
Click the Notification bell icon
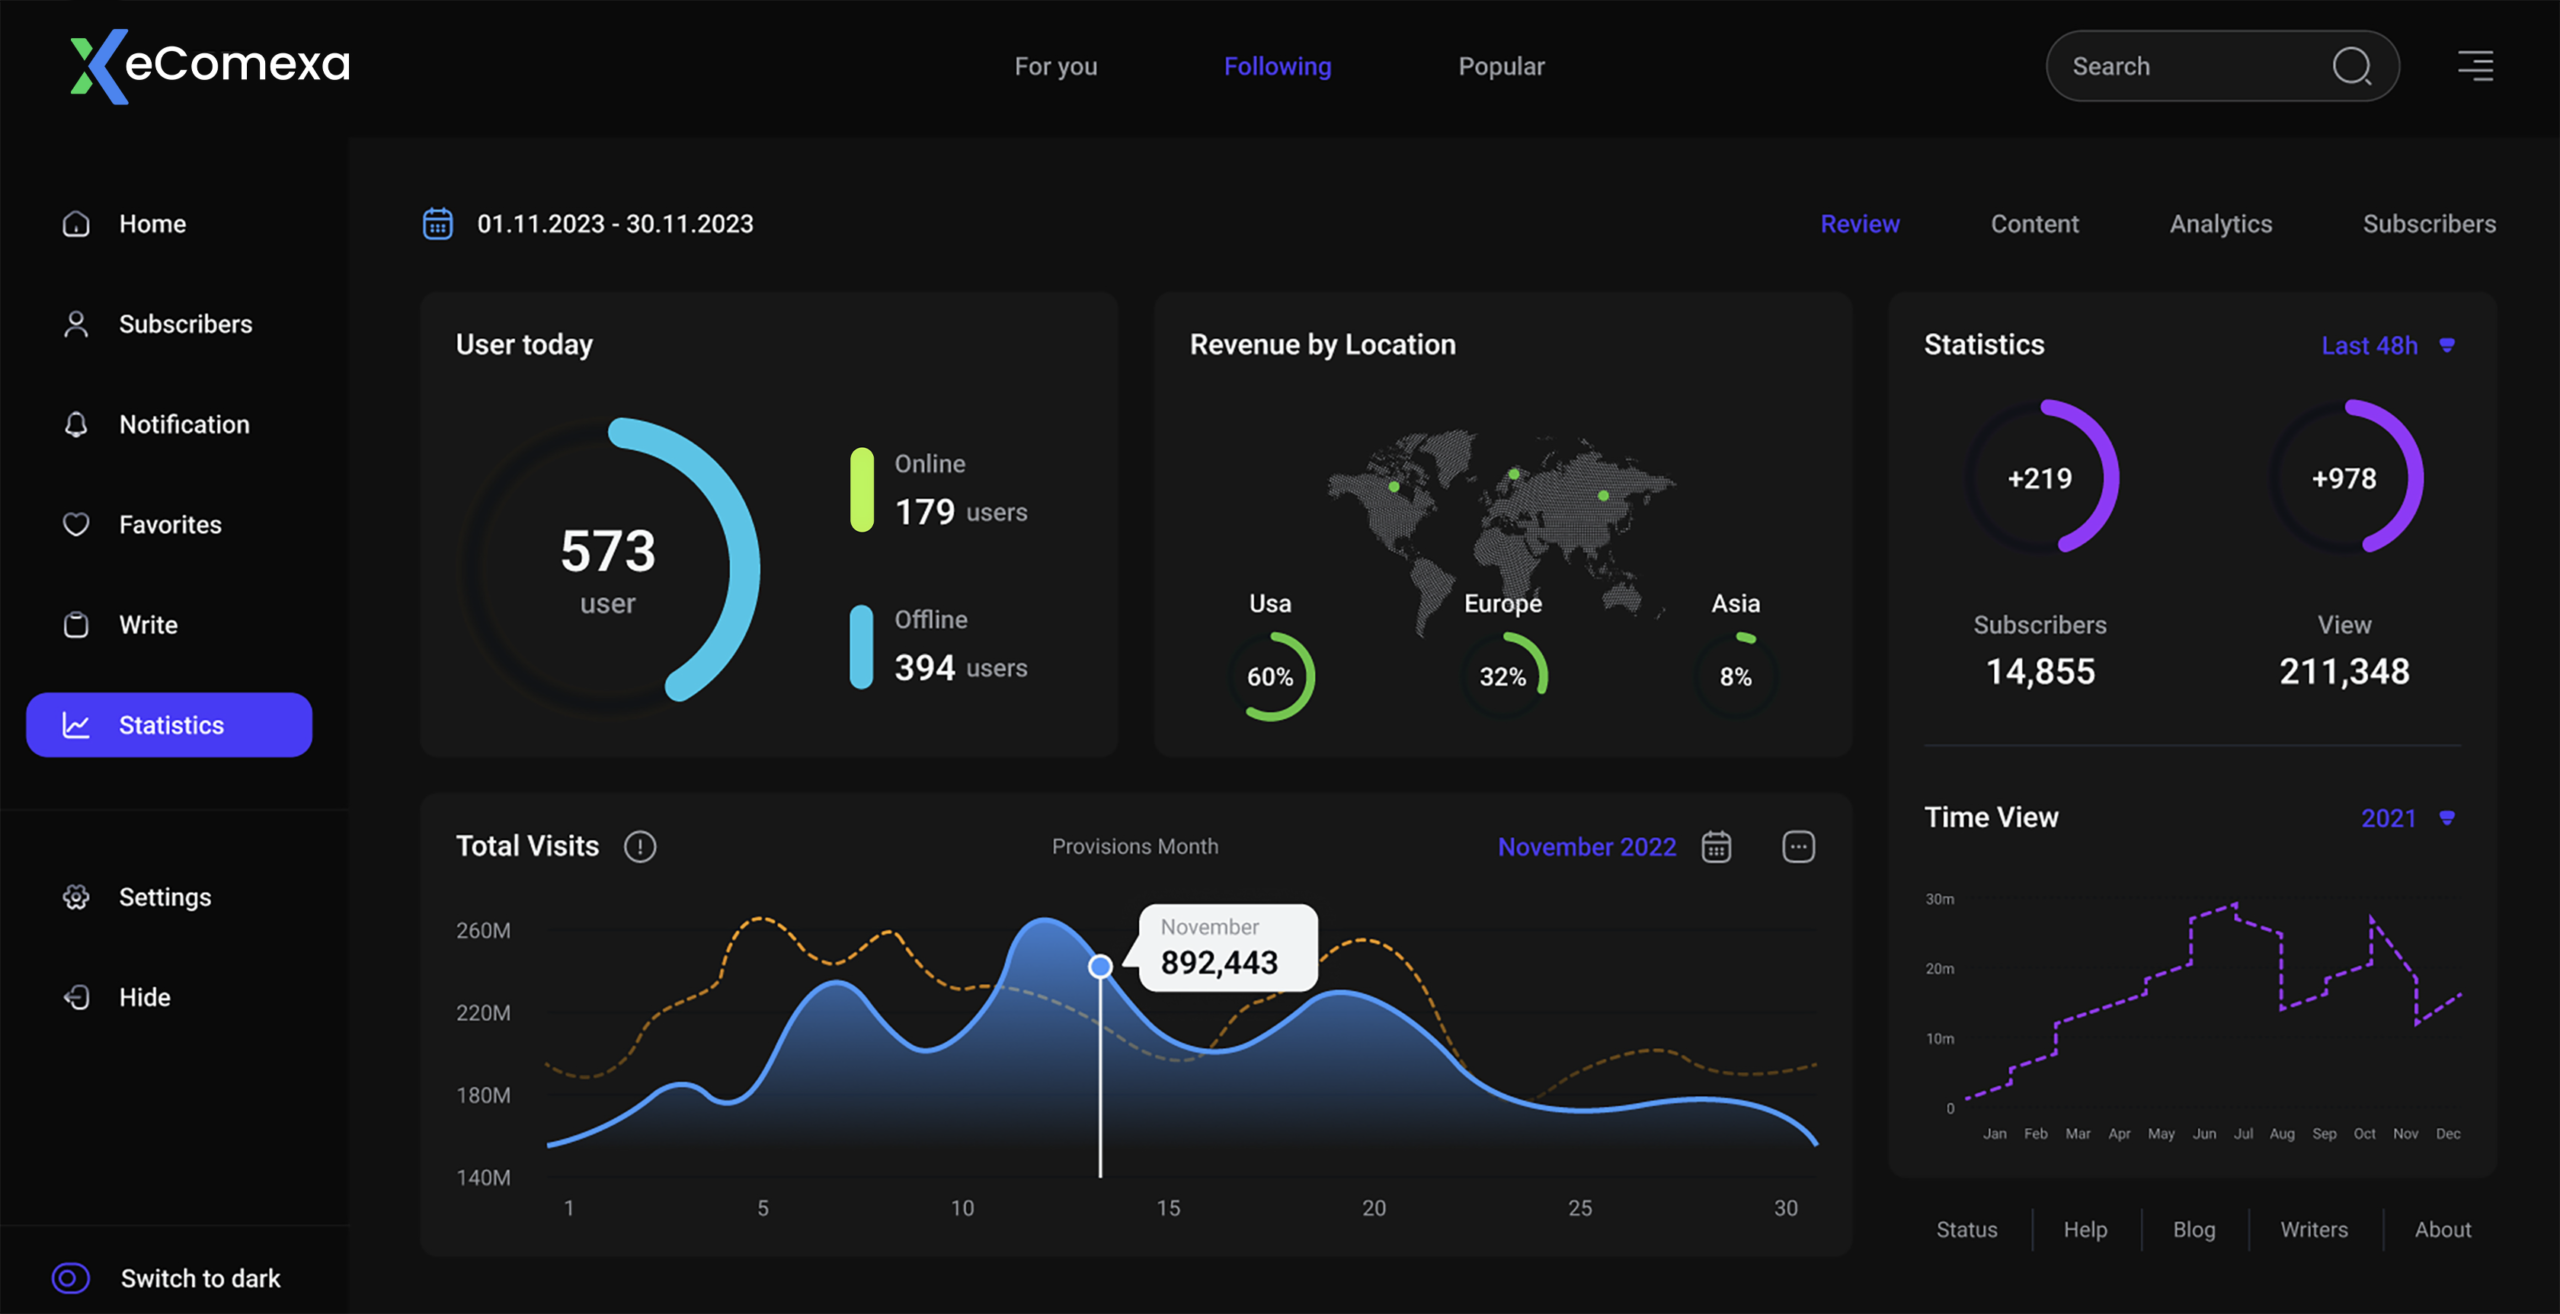point(76,424)
